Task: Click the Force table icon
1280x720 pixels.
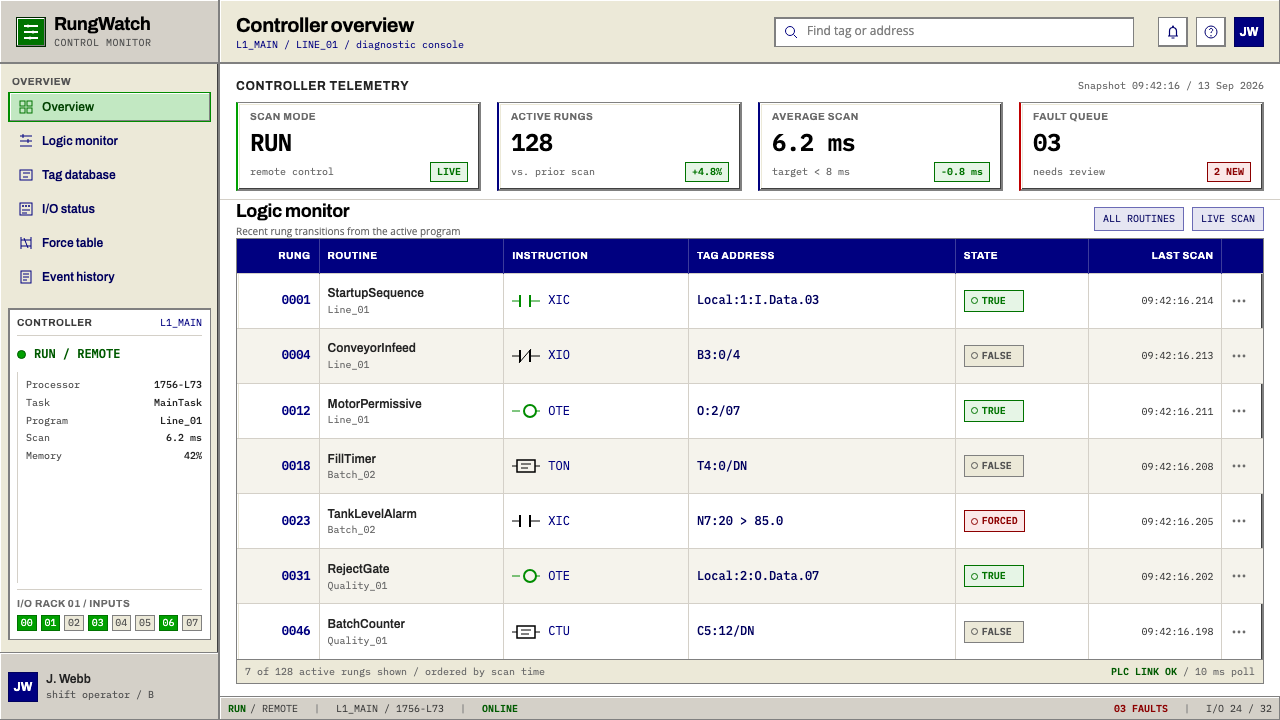Action: pos(26,243)
